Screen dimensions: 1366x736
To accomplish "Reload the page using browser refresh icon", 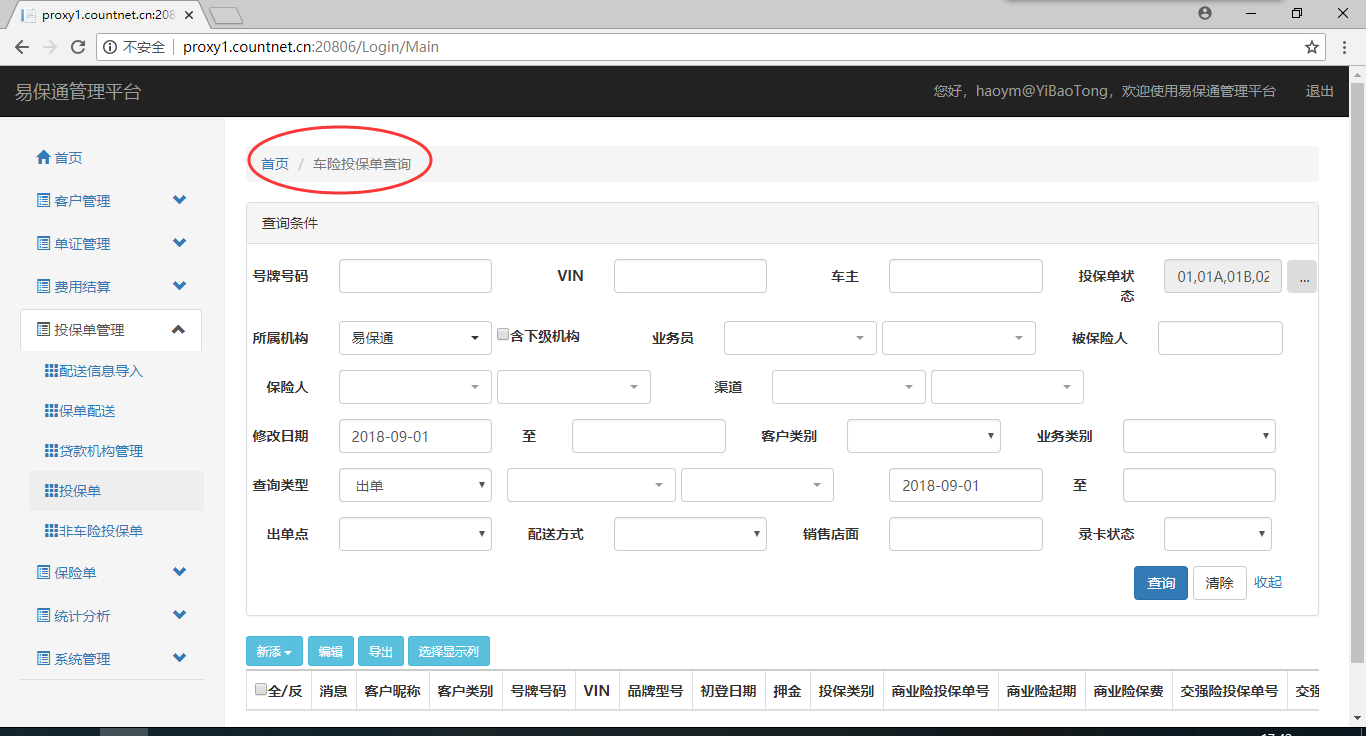I will [78, 47].
